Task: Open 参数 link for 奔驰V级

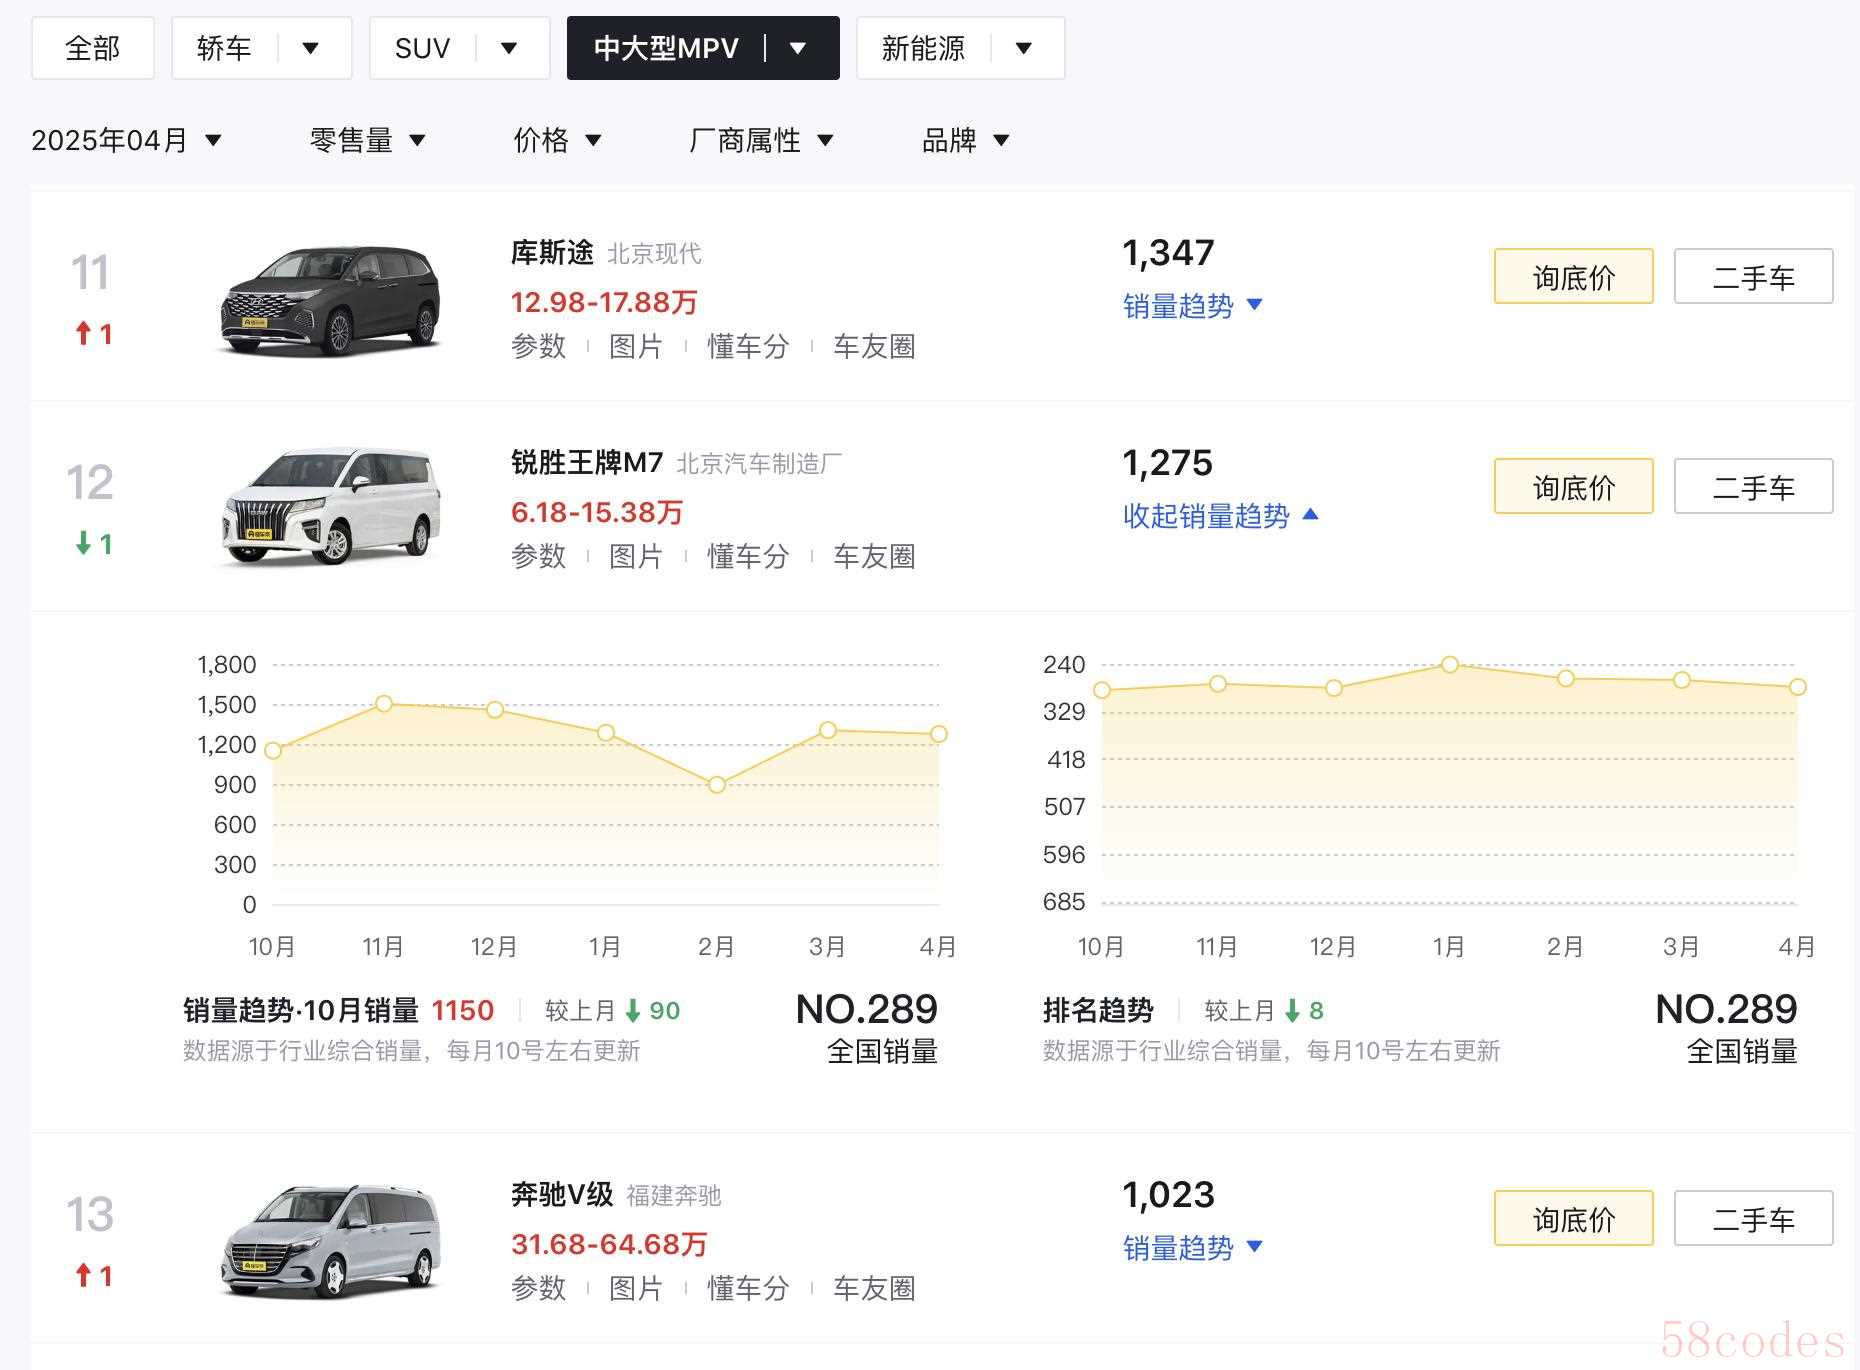Action: click(539, 1289)
